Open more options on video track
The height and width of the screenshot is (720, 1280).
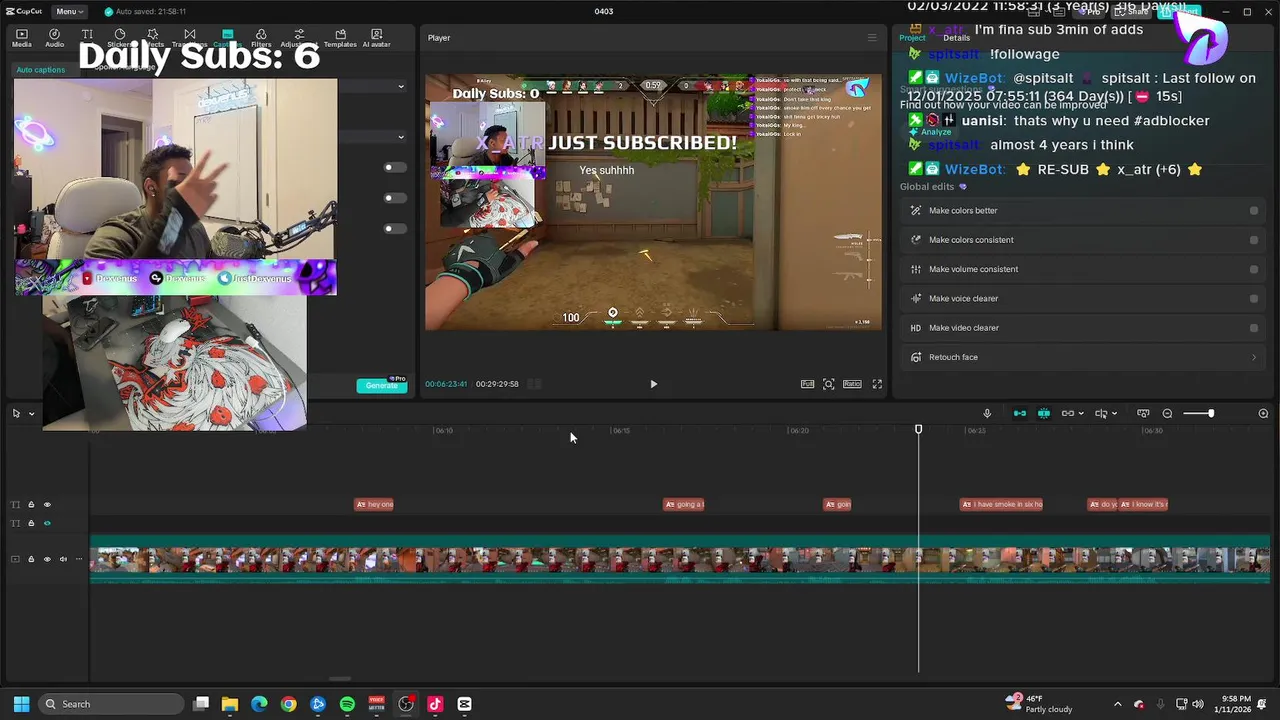[x=79, y=559]
